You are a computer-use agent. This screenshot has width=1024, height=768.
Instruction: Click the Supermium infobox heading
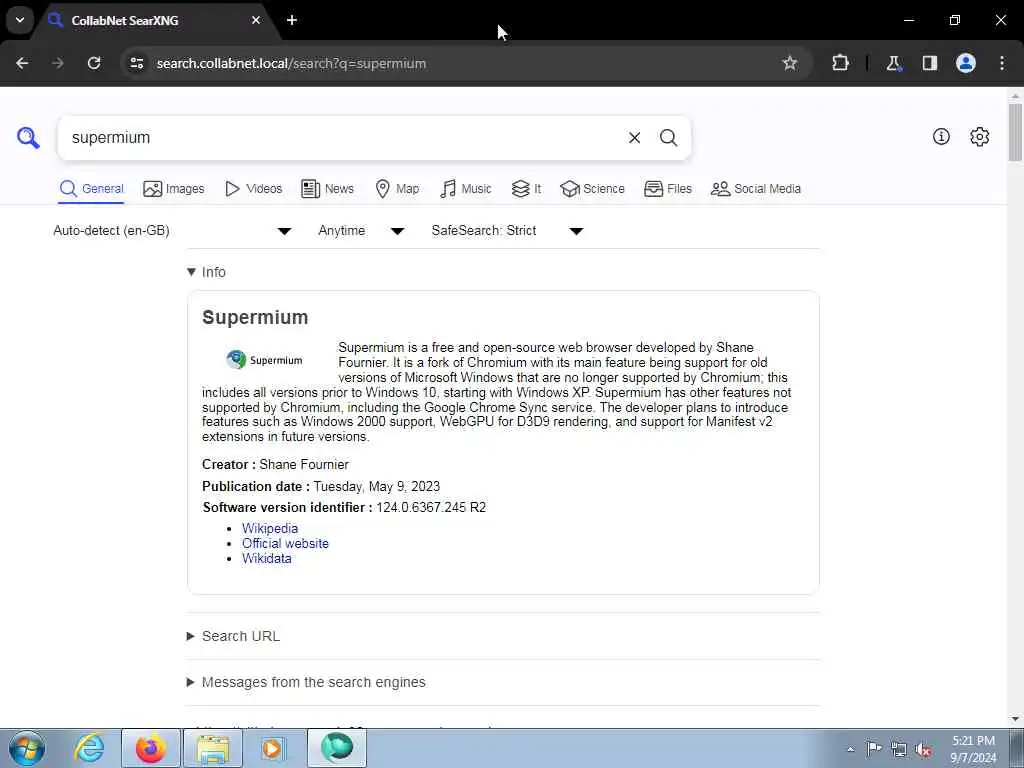255,317
